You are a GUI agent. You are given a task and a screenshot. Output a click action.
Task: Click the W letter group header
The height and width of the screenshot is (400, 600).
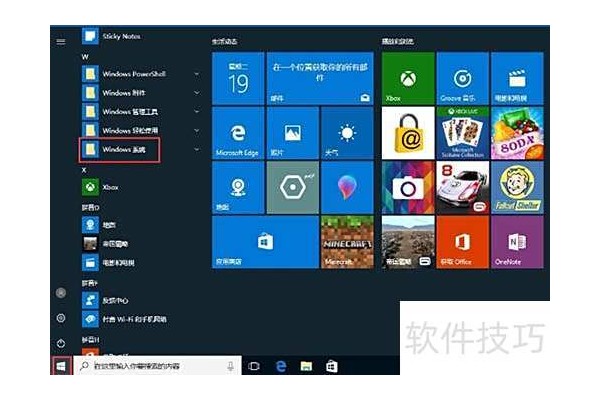pyautogui.click(x=85, y=57)
